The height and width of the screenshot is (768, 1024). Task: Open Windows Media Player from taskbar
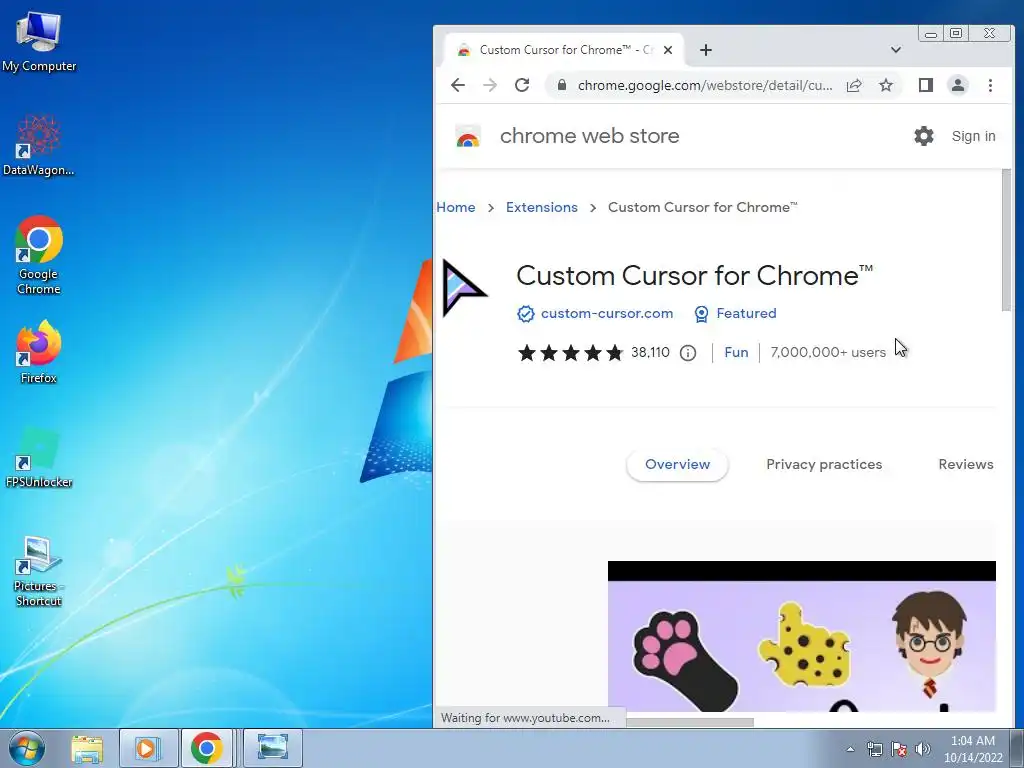pyautogui.click(x=148, y=748)
